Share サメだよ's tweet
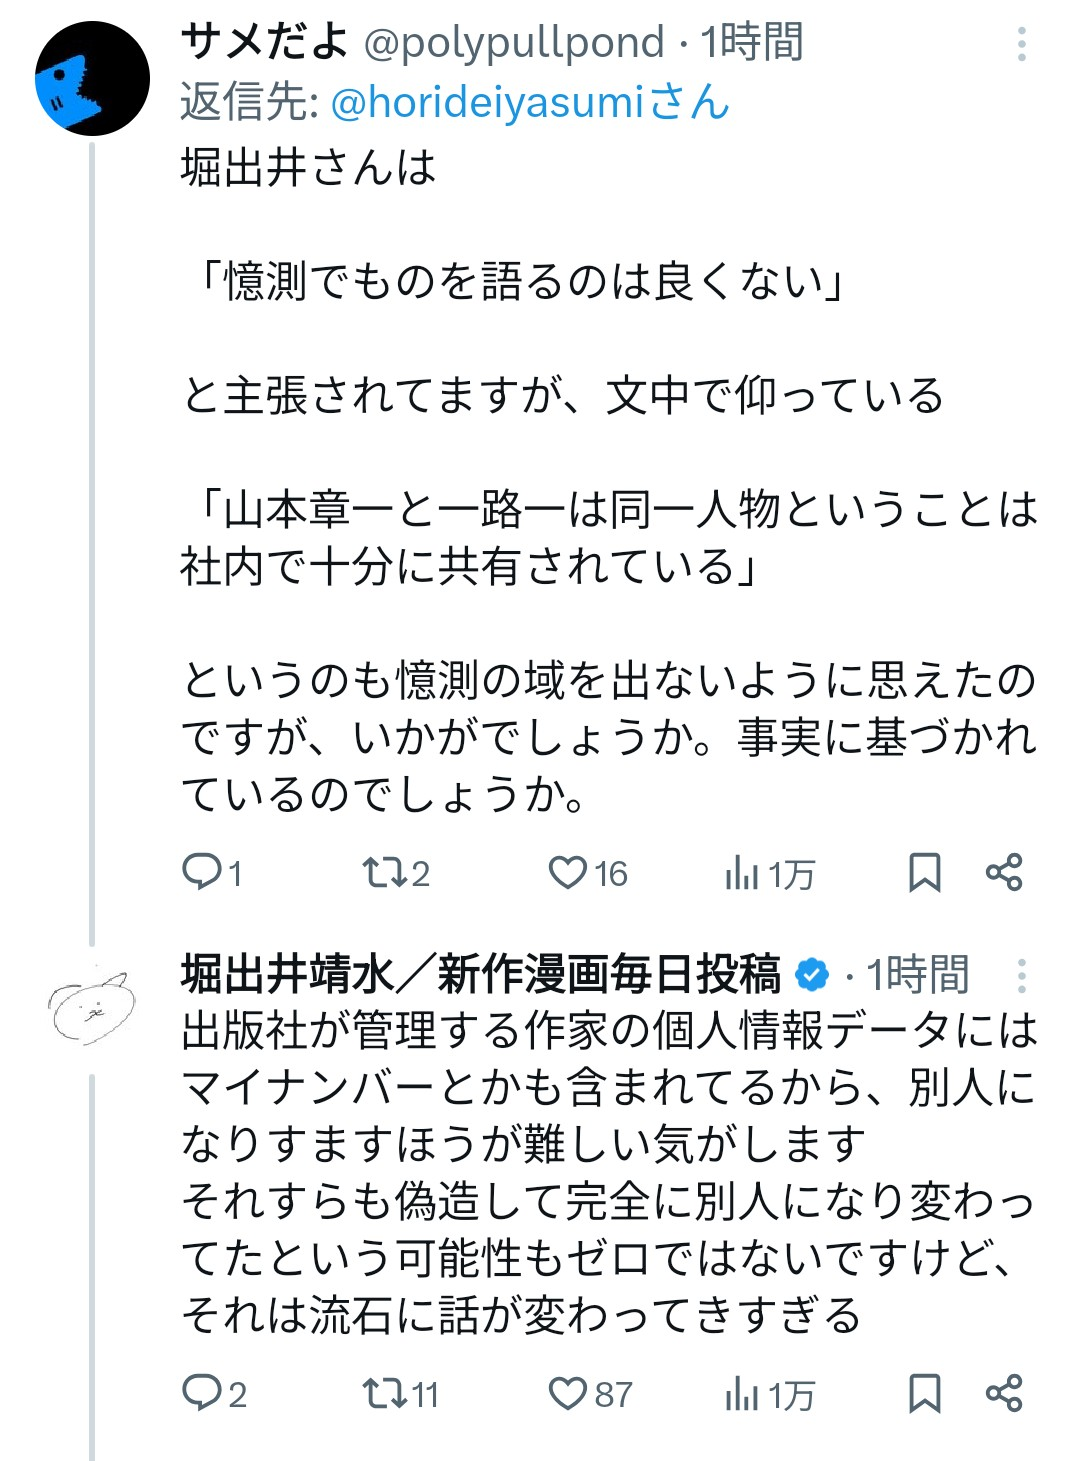 click(x=1003, y=872)
